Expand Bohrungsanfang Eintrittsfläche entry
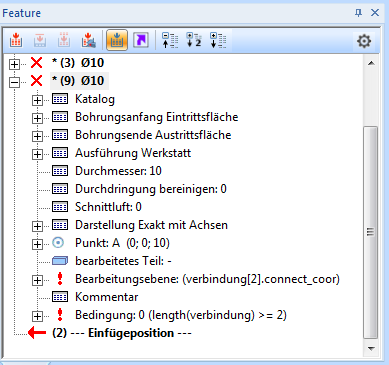The height and width of the screenshot is (365, 389). [x=37, y=118]
